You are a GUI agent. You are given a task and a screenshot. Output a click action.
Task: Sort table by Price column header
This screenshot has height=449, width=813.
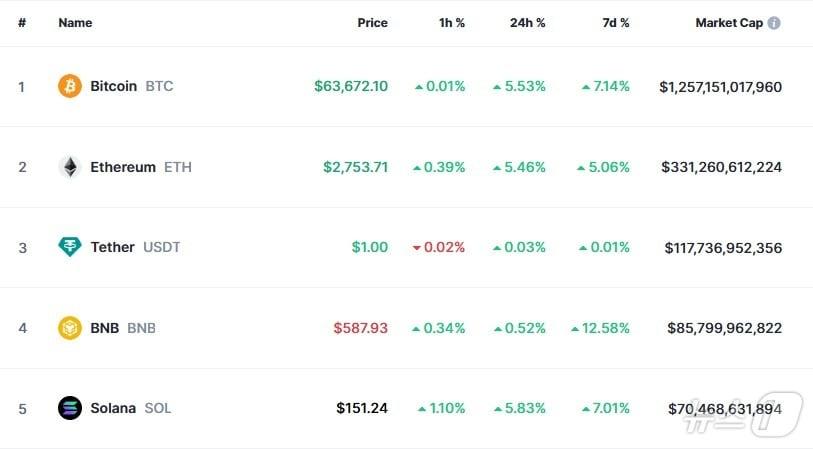(x=372, y=23)
